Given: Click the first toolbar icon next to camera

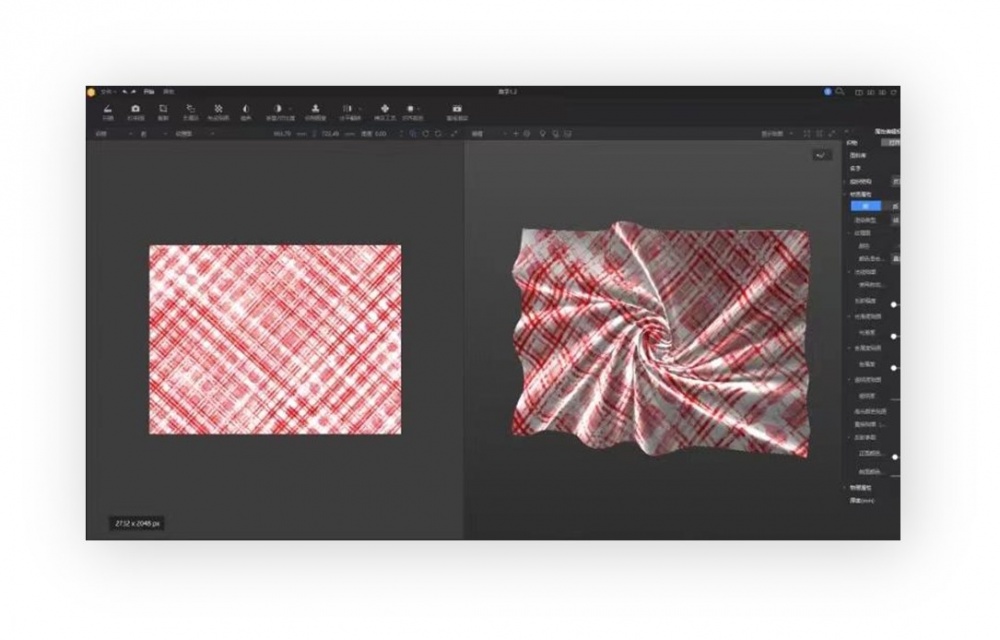Looking at the screenshot, I should coord(107,108).
